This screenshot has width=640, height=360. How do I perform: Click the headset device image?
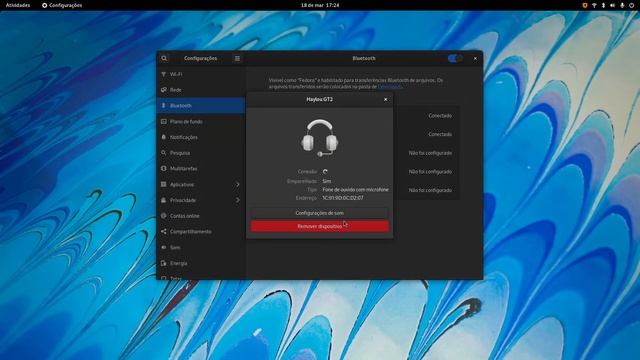[320, 138]
